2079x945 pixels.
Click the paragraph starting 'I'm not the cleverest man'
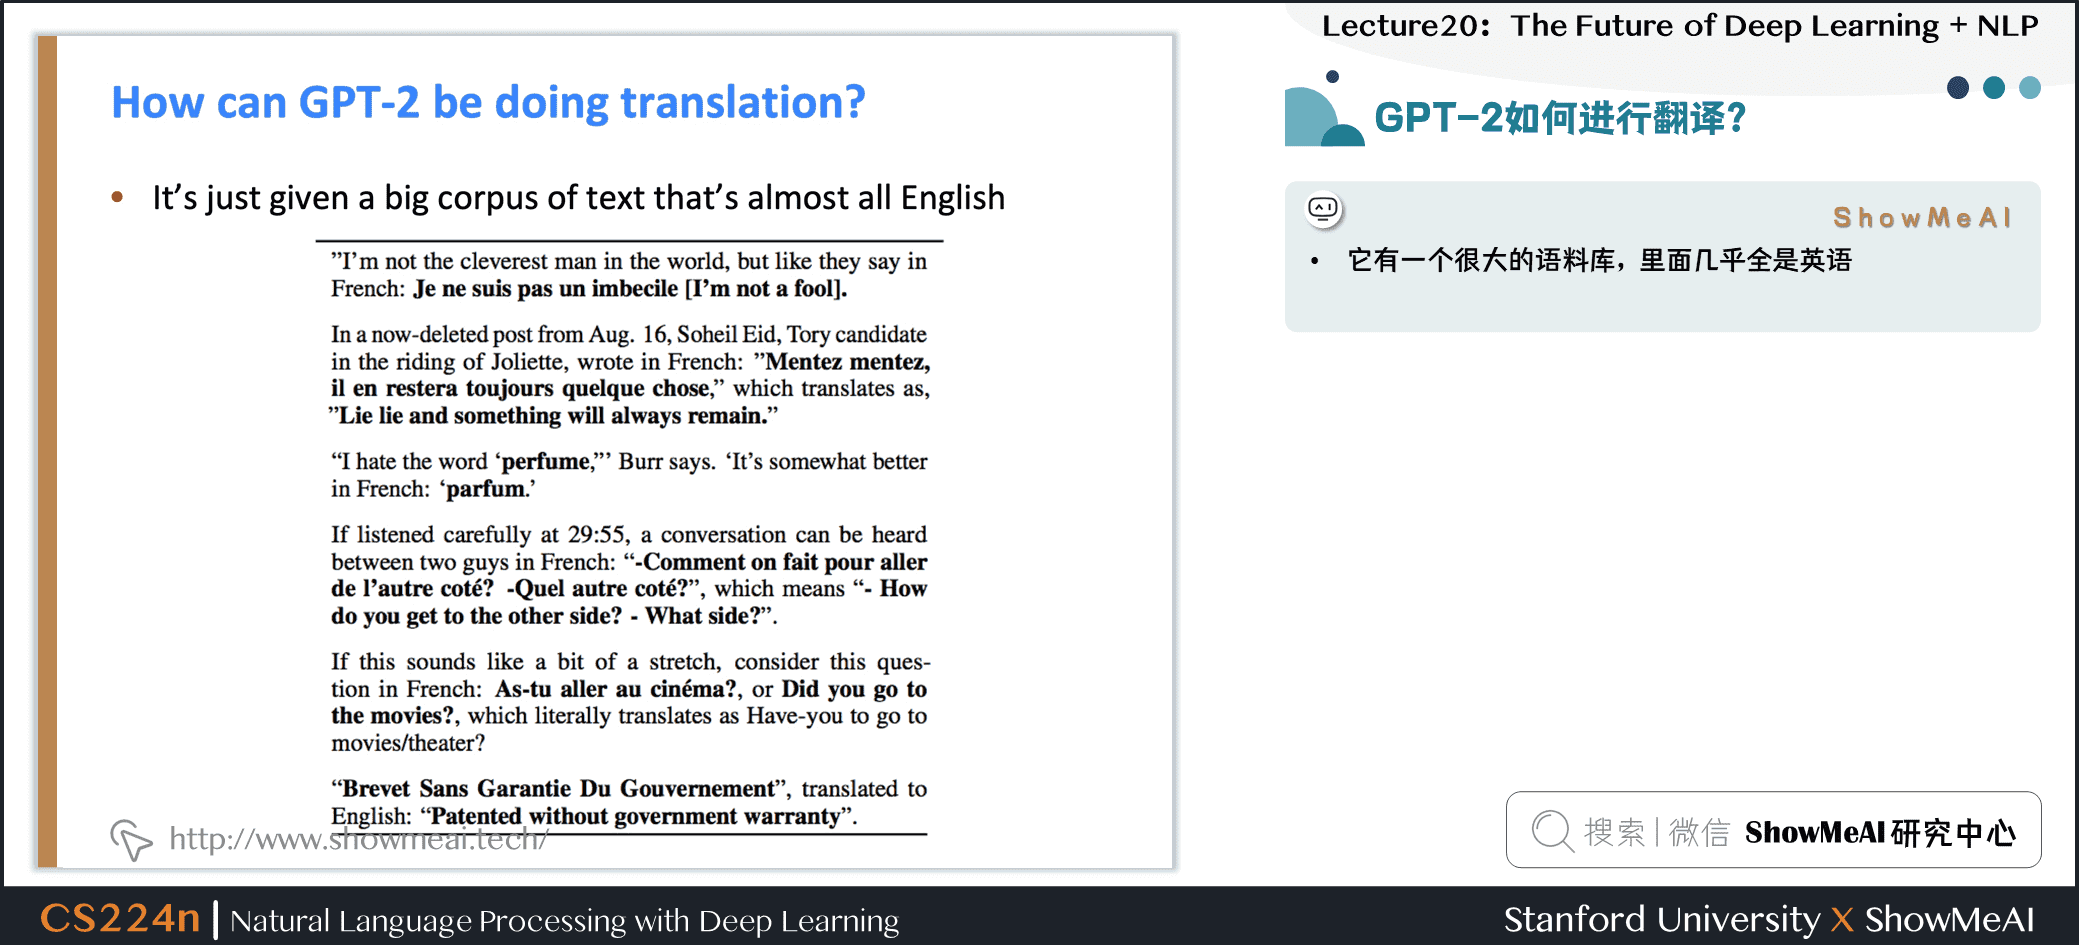[629, 275]
